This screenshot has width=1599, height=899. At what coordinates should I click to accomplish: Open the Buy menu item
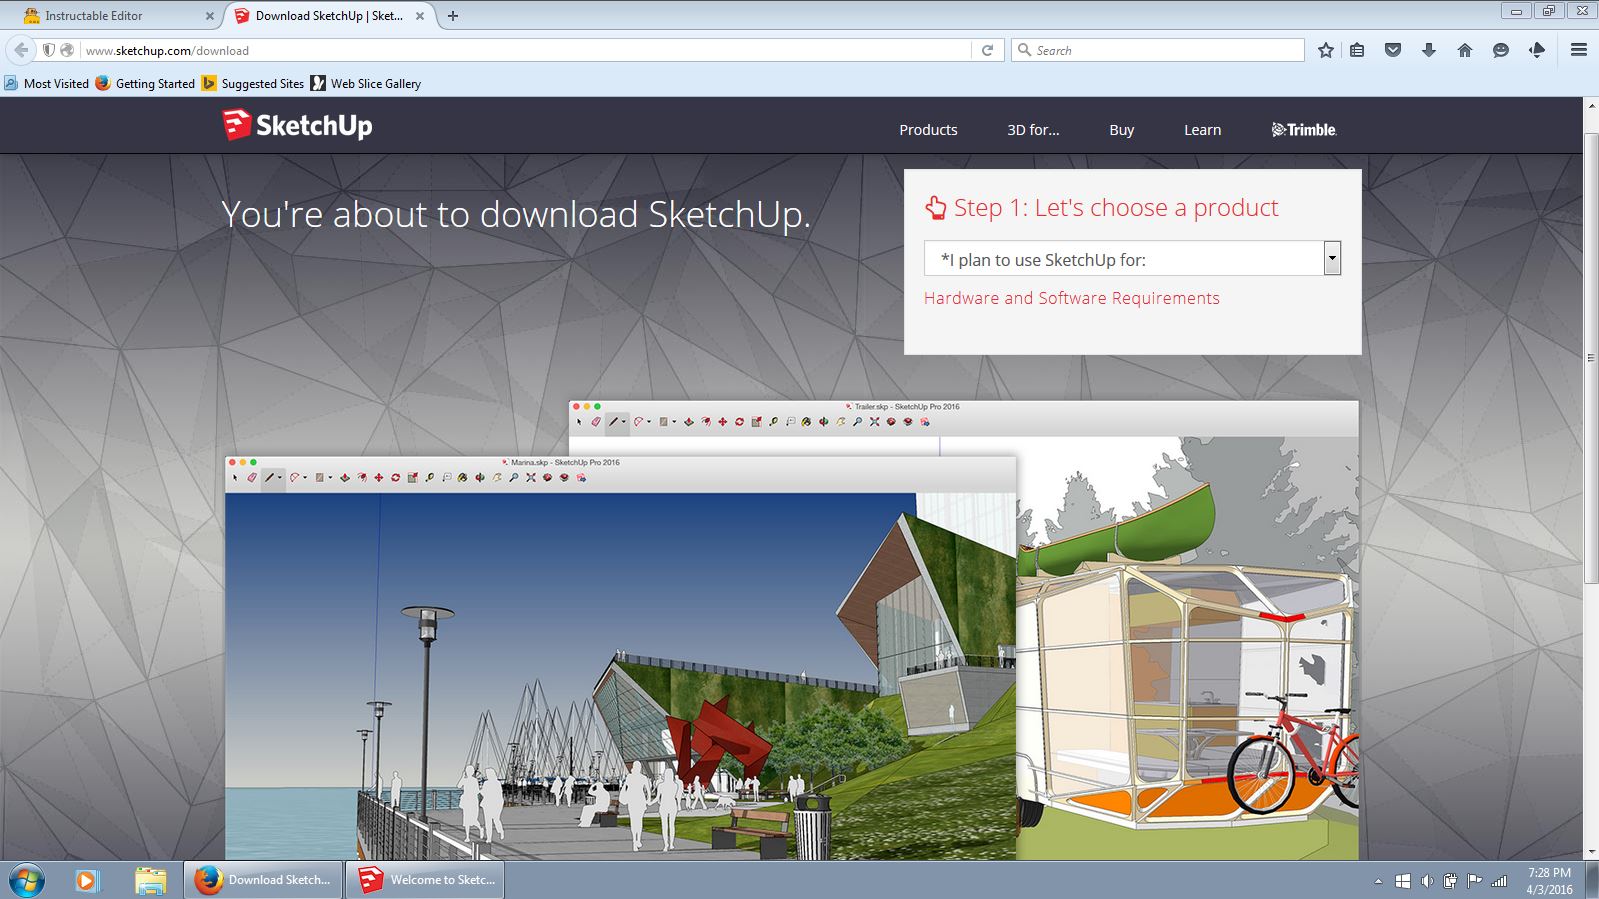(1121, 130)
